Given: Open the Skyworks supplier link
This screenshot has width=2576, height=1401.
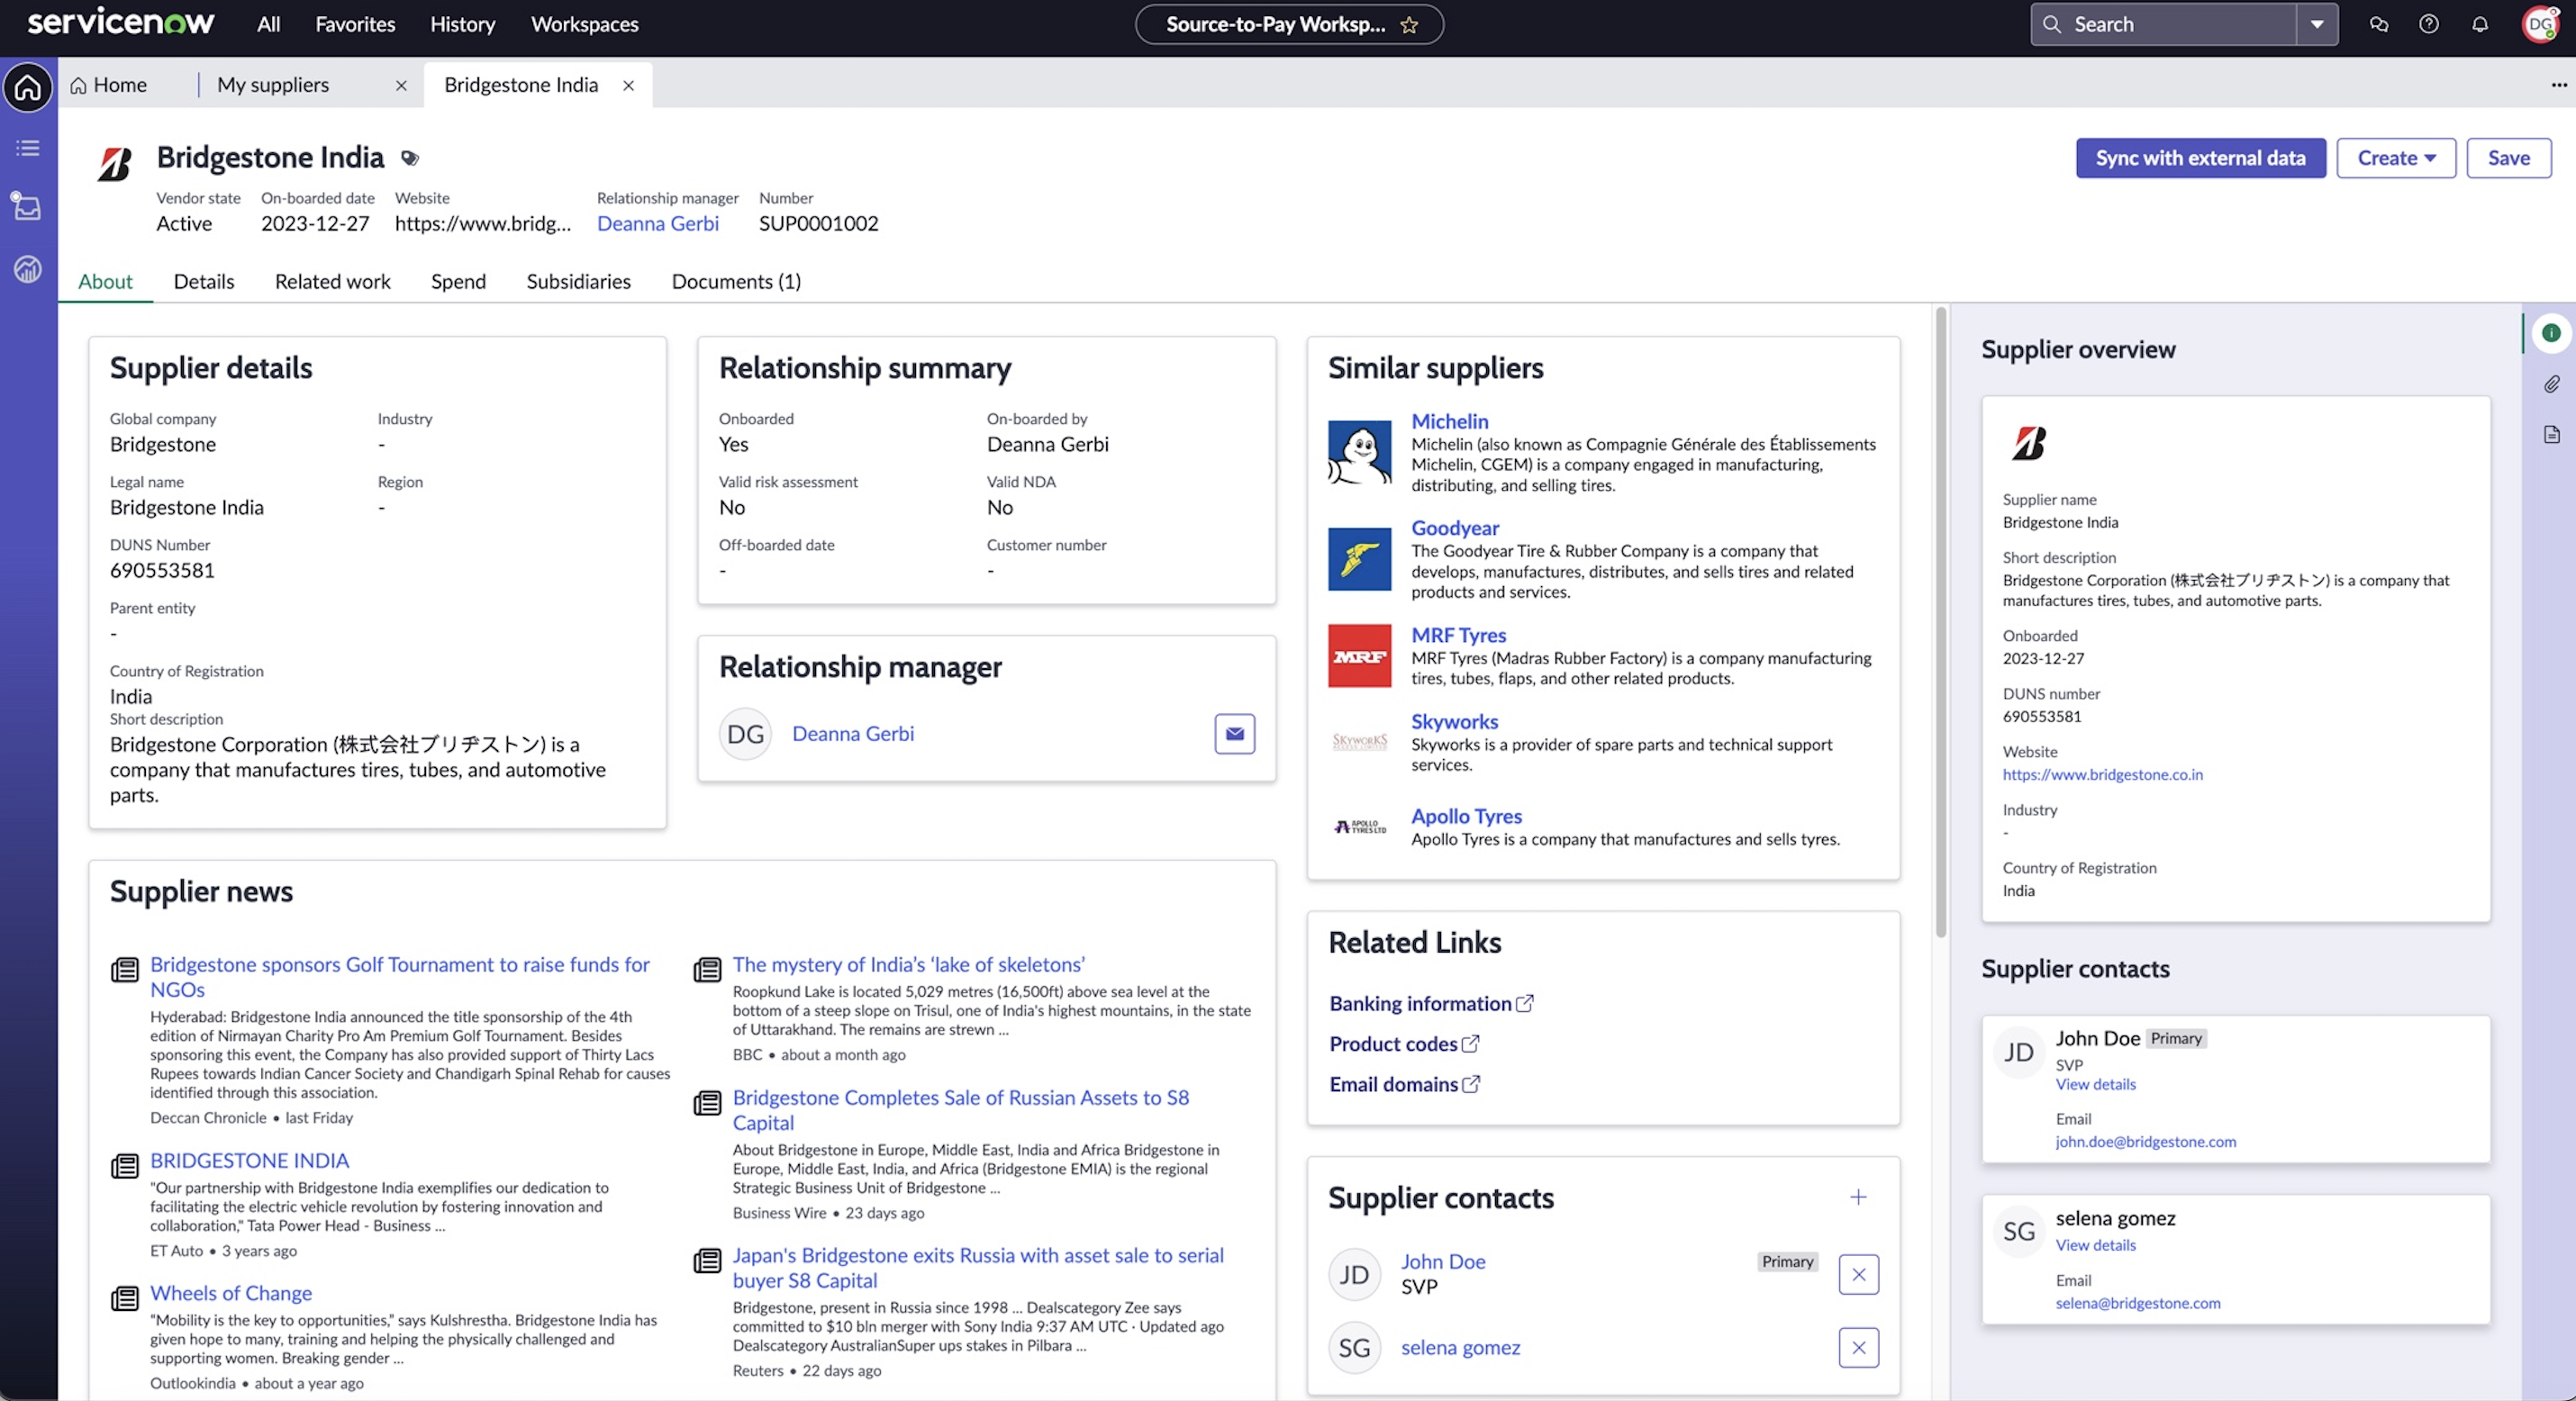Looking at the screenshot, I should pos(1454,722).
